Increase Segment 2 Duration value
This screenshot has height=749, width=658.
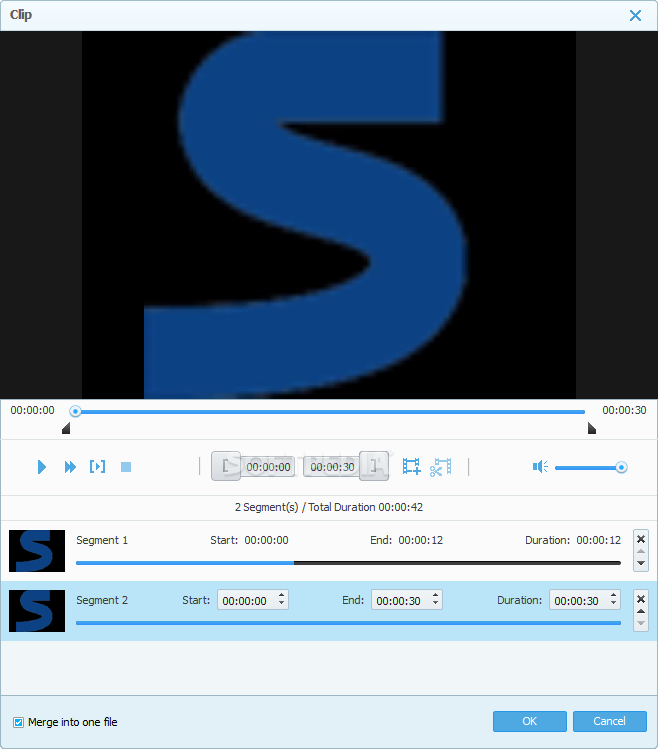pos(614,595)
